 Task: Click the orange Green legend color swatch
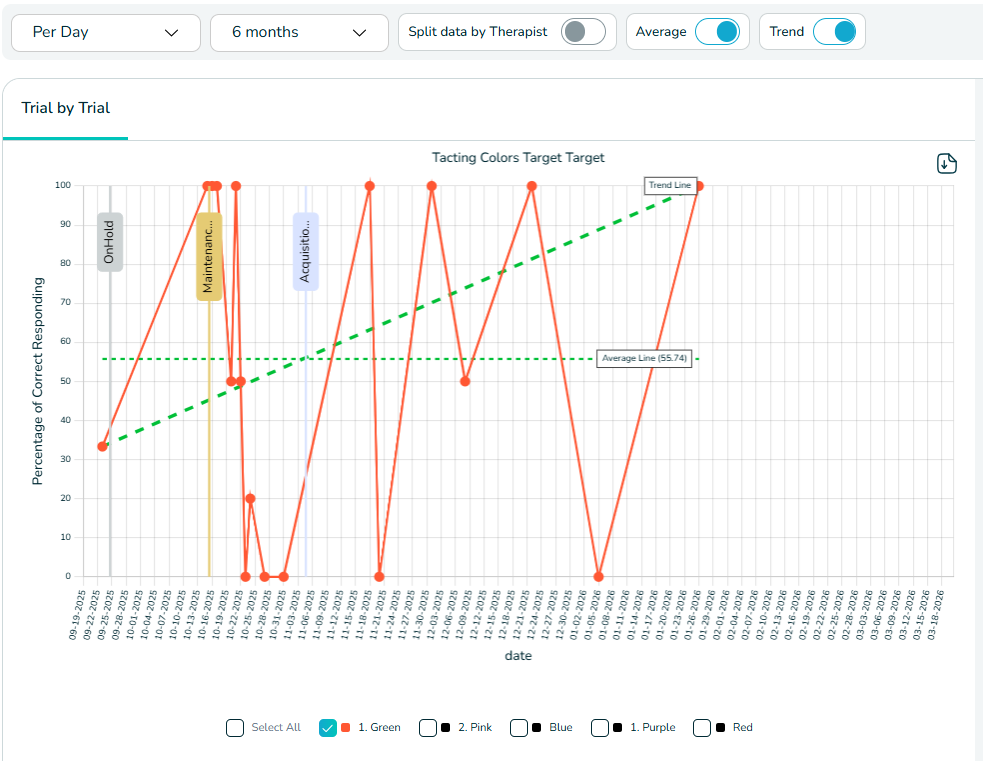coord(346,728)
